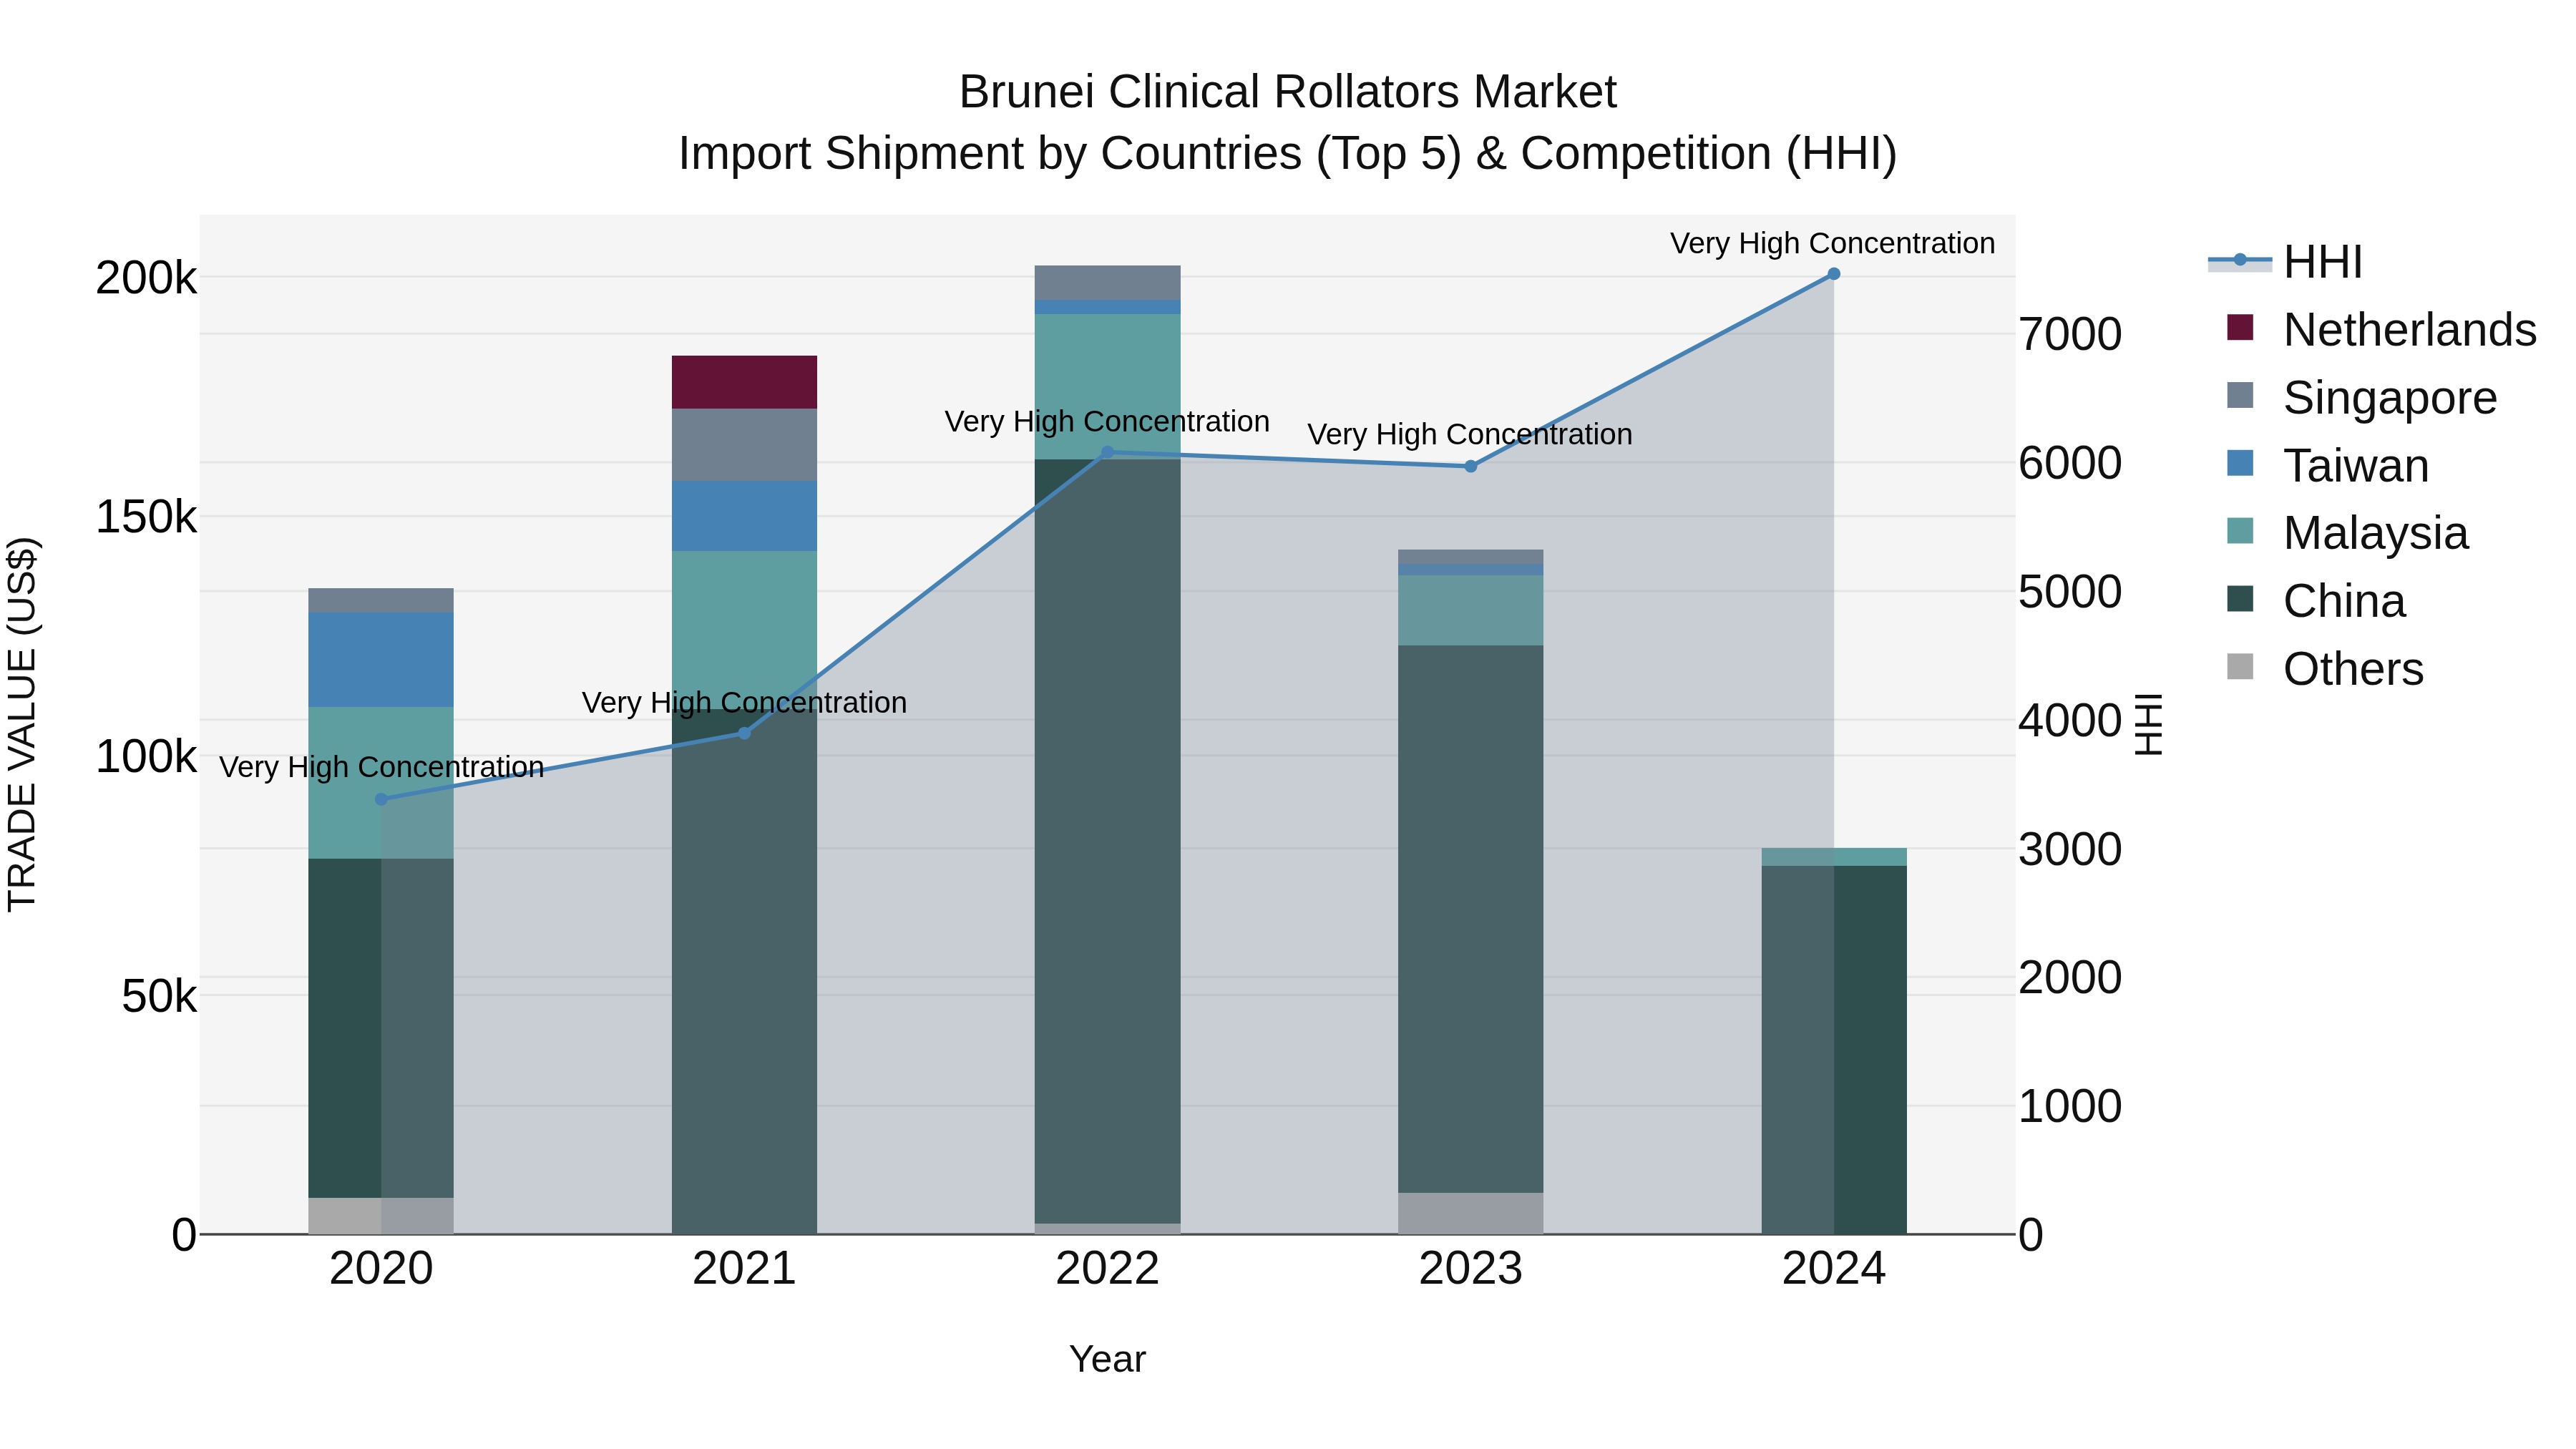Select the 2024 HHI data point

point(1833,274)
